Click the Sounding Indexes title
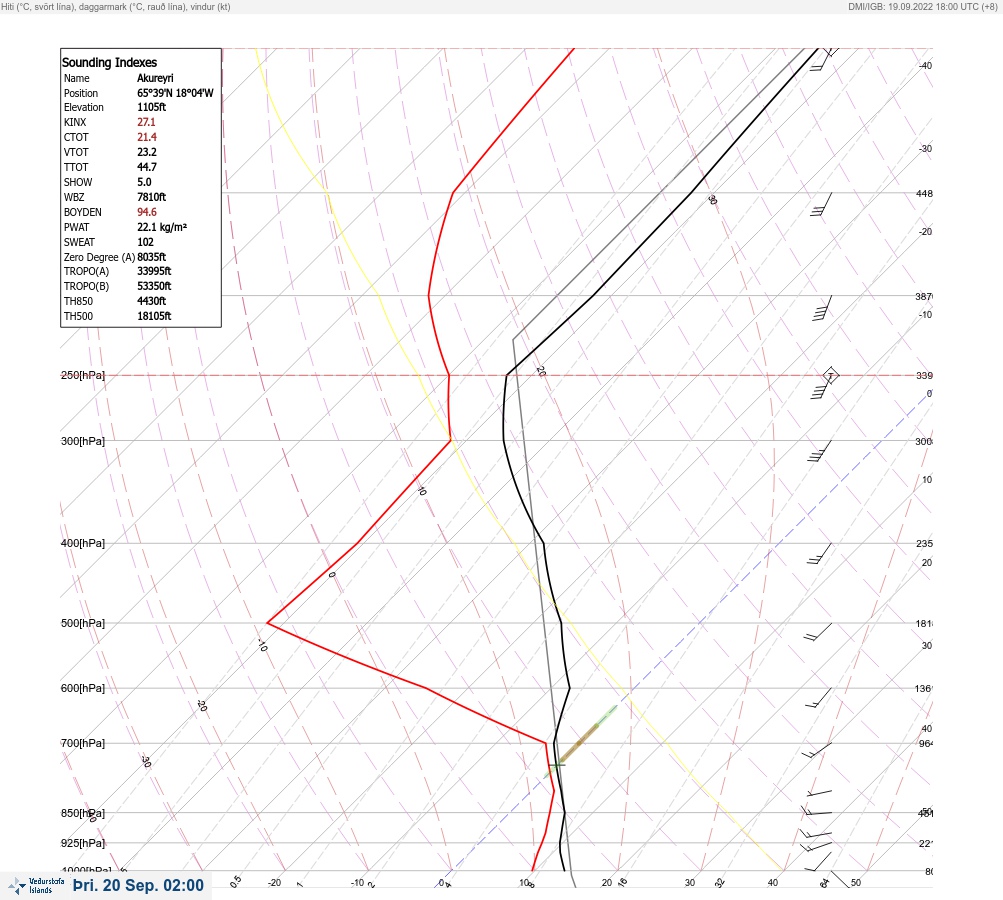 pyautogui.click(x=109, y=62)
